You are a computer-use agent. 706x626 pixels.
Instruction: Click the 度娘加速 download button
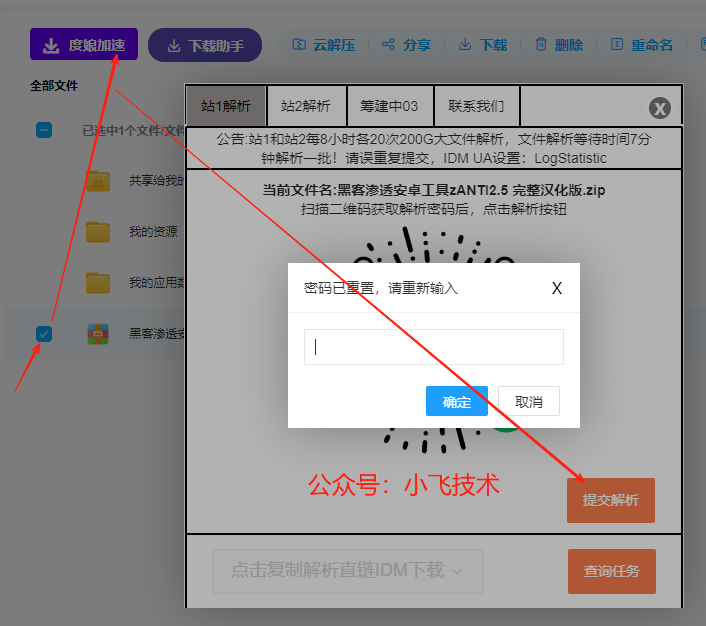[83, 45]
